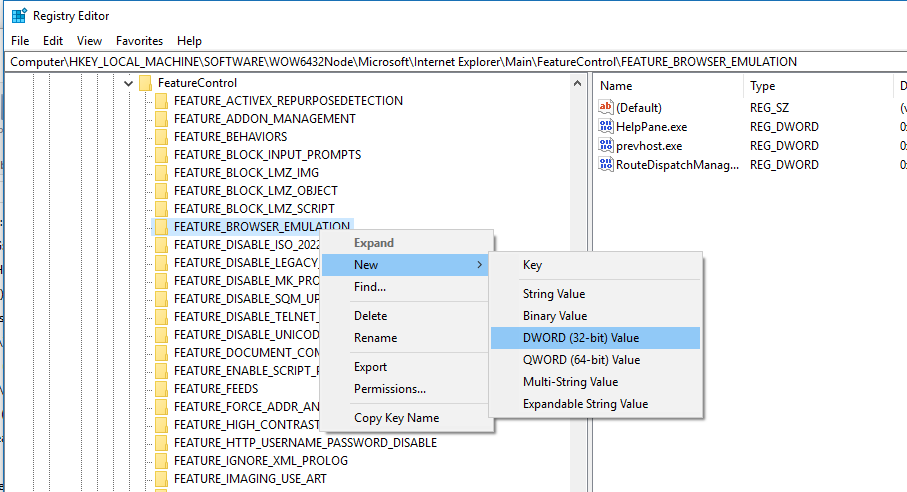This screenshot has width=907, height=492.
Task: Select Delete in the context menu
Action: [x=406, y=316]
